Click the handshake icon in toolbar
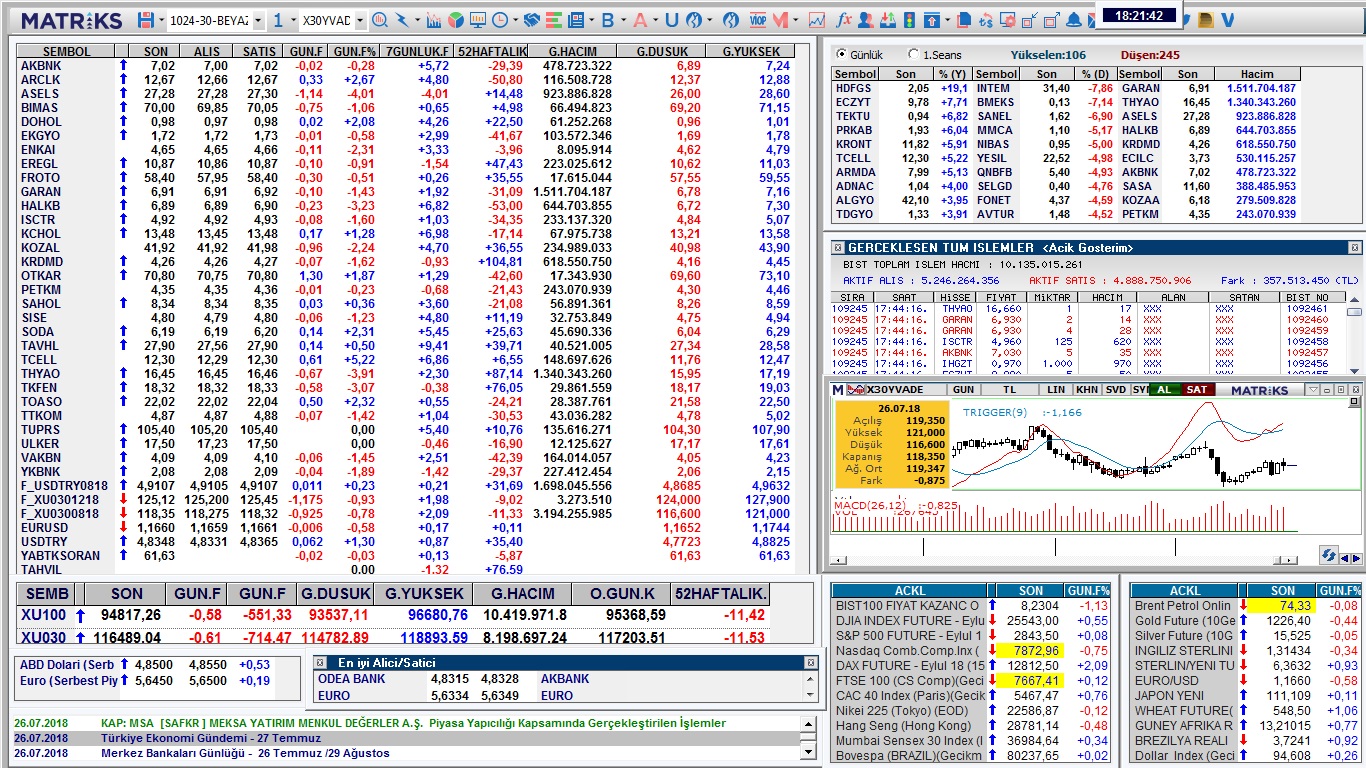 532,20
